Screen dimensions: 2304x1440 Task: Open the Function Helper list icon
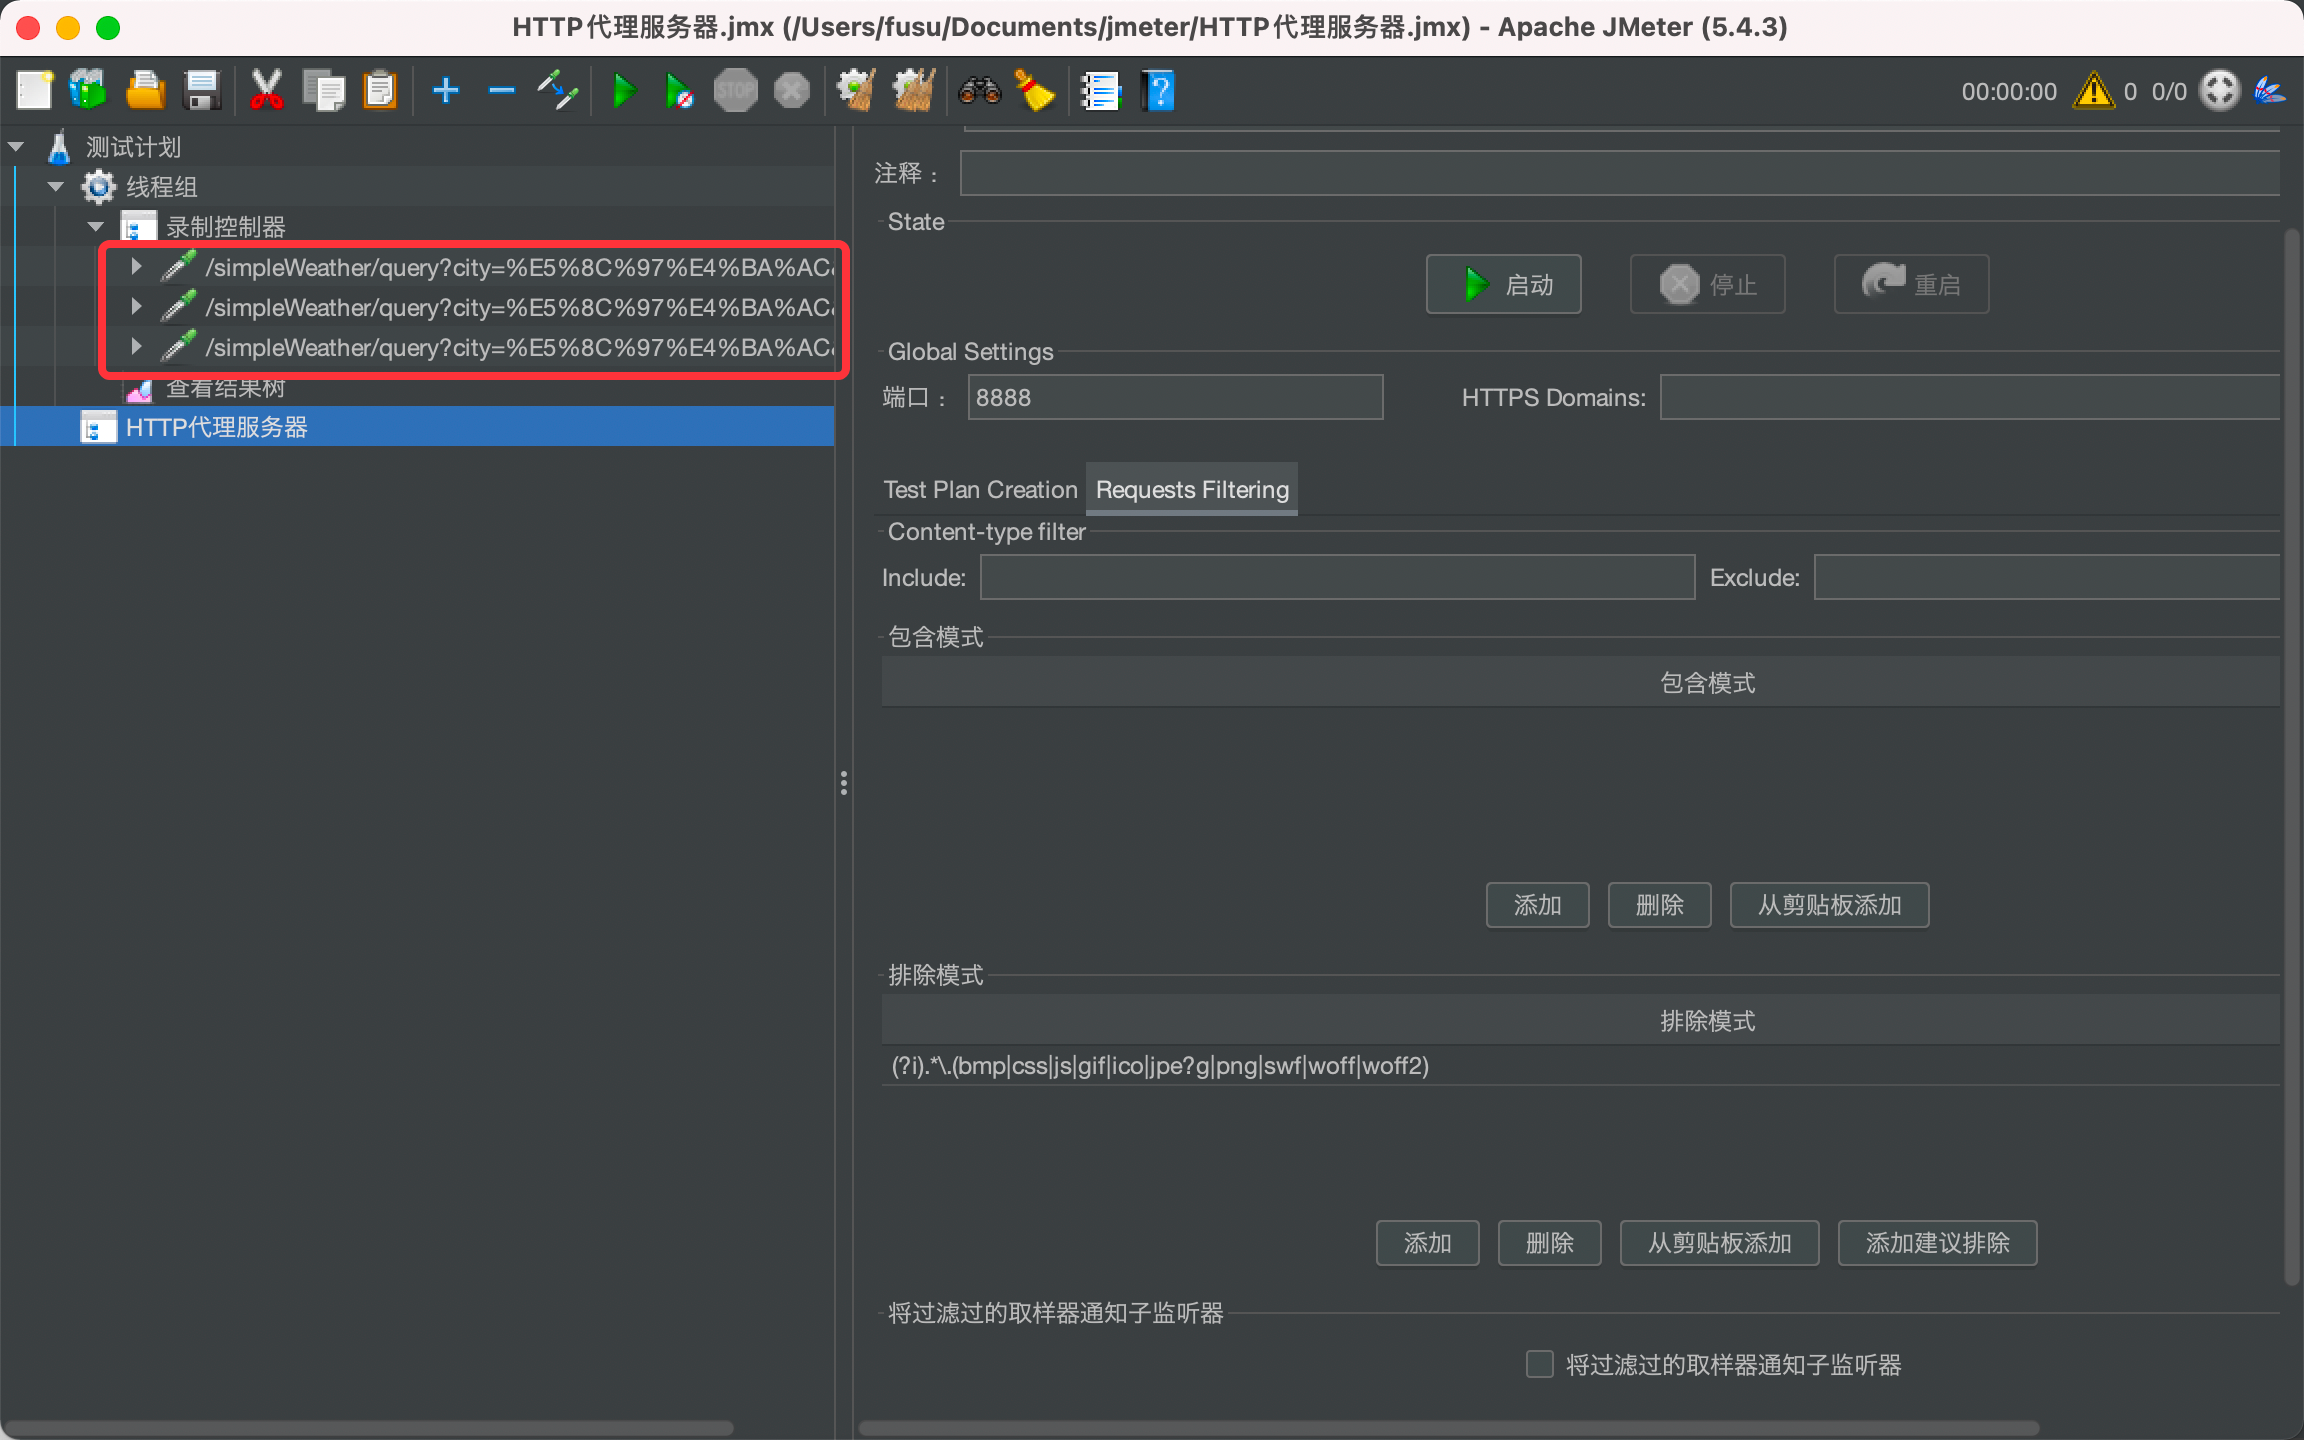1100,91
